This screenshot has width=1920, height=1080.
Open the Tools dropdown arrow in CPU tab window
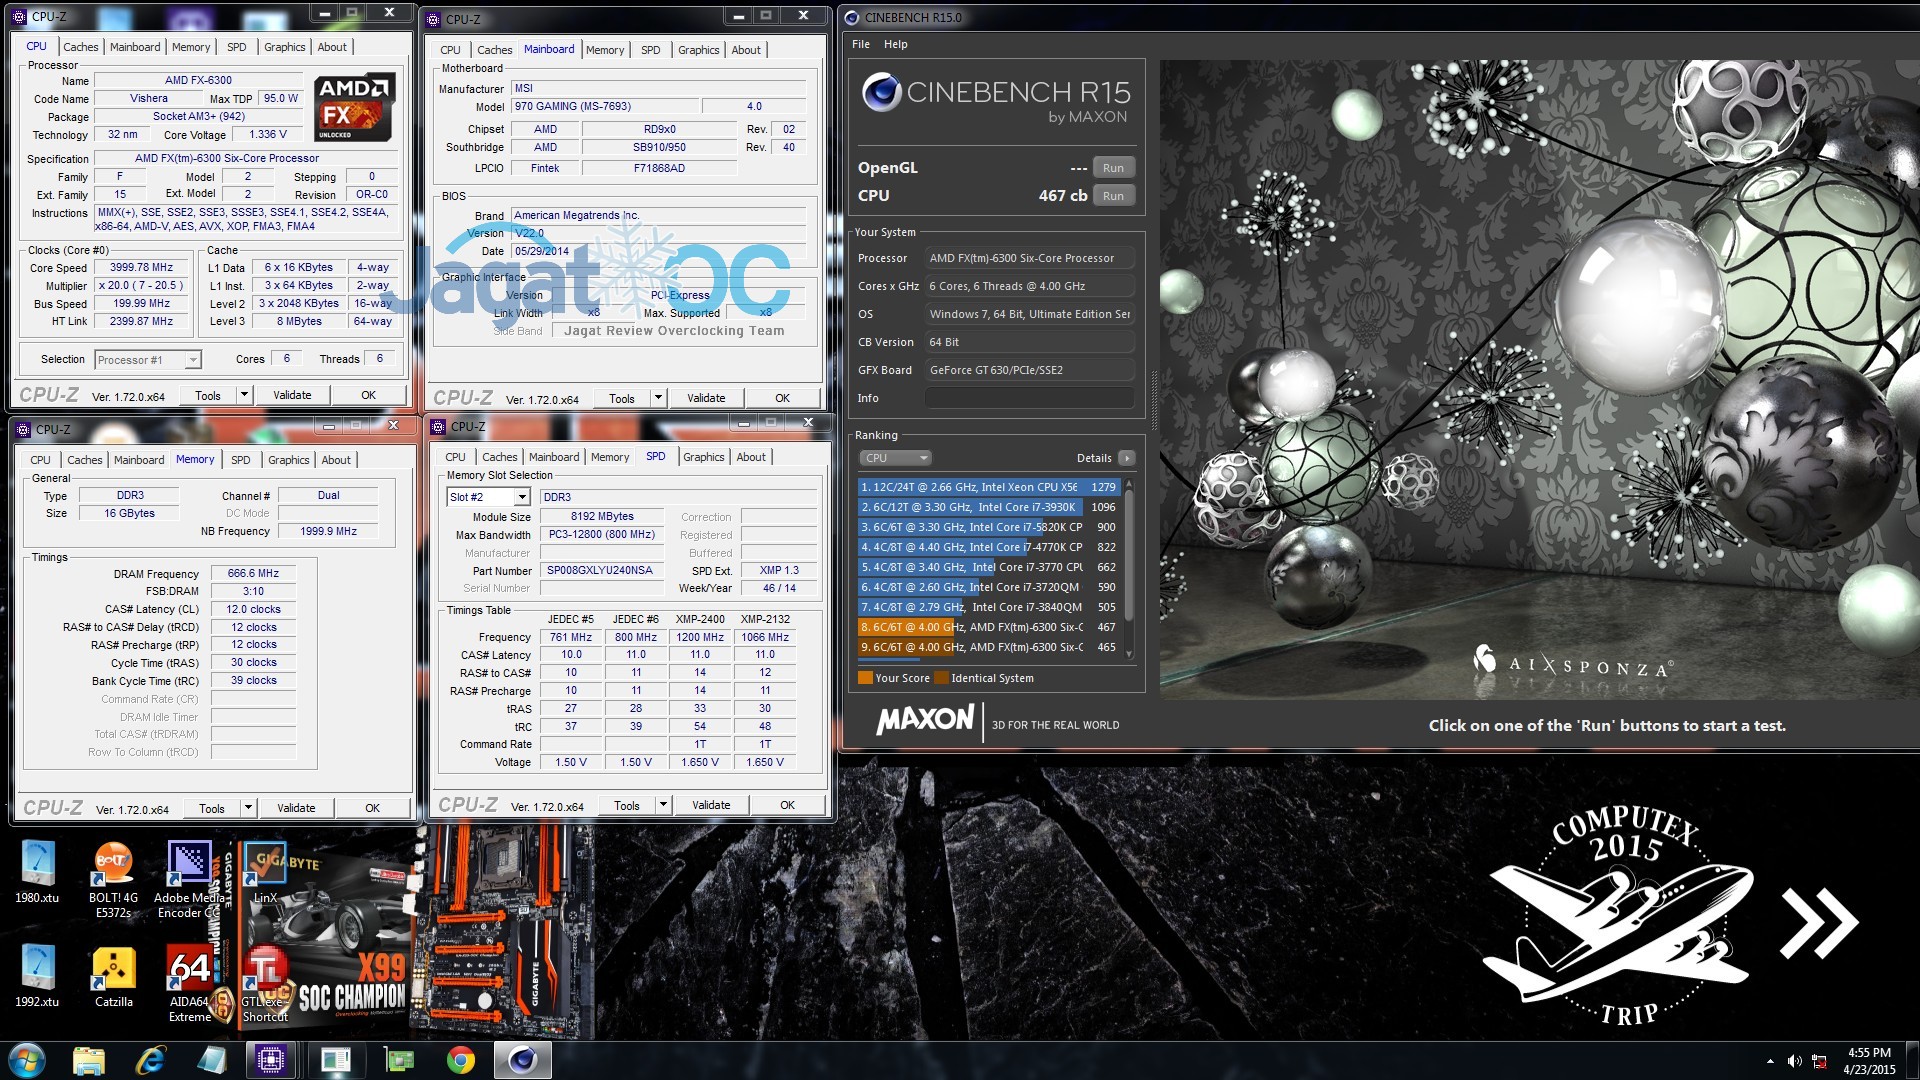coord(243,395)
